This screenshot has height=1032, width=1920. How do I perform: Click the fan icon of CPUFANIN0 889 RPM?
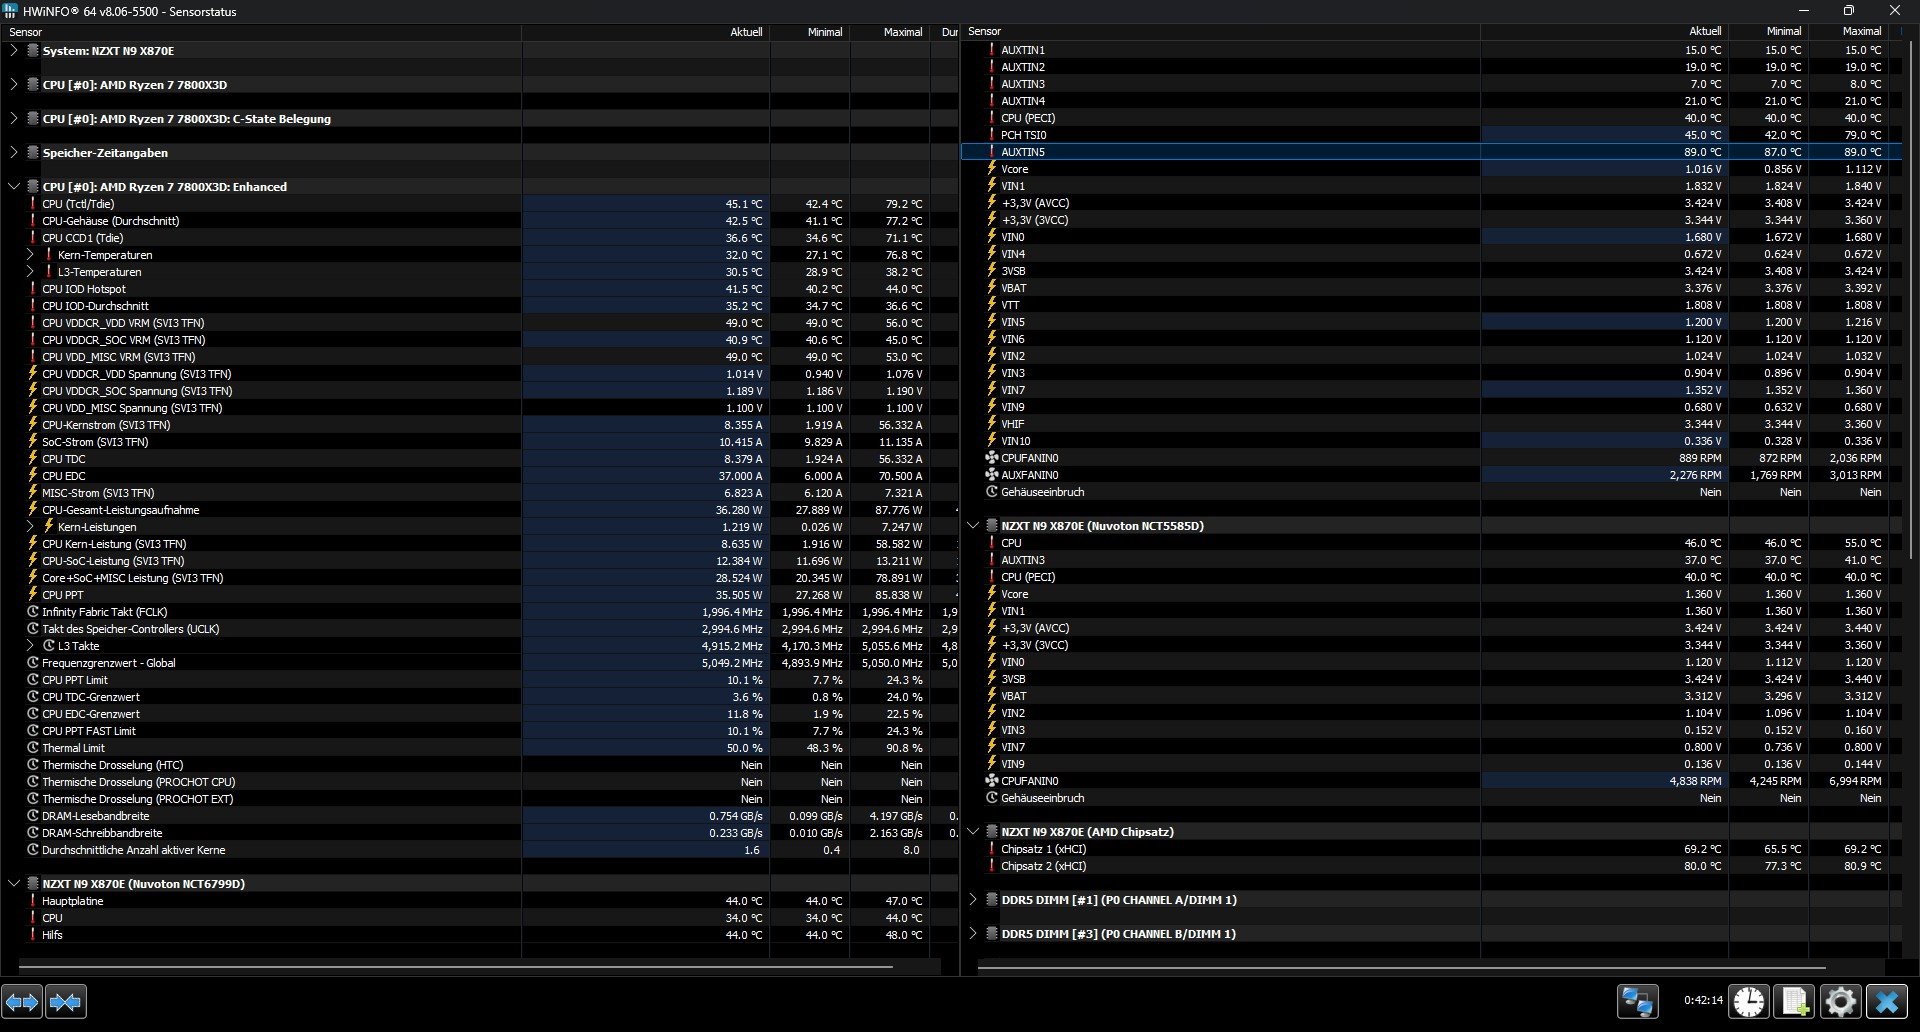pyautogui.click(x=992, y=458)
